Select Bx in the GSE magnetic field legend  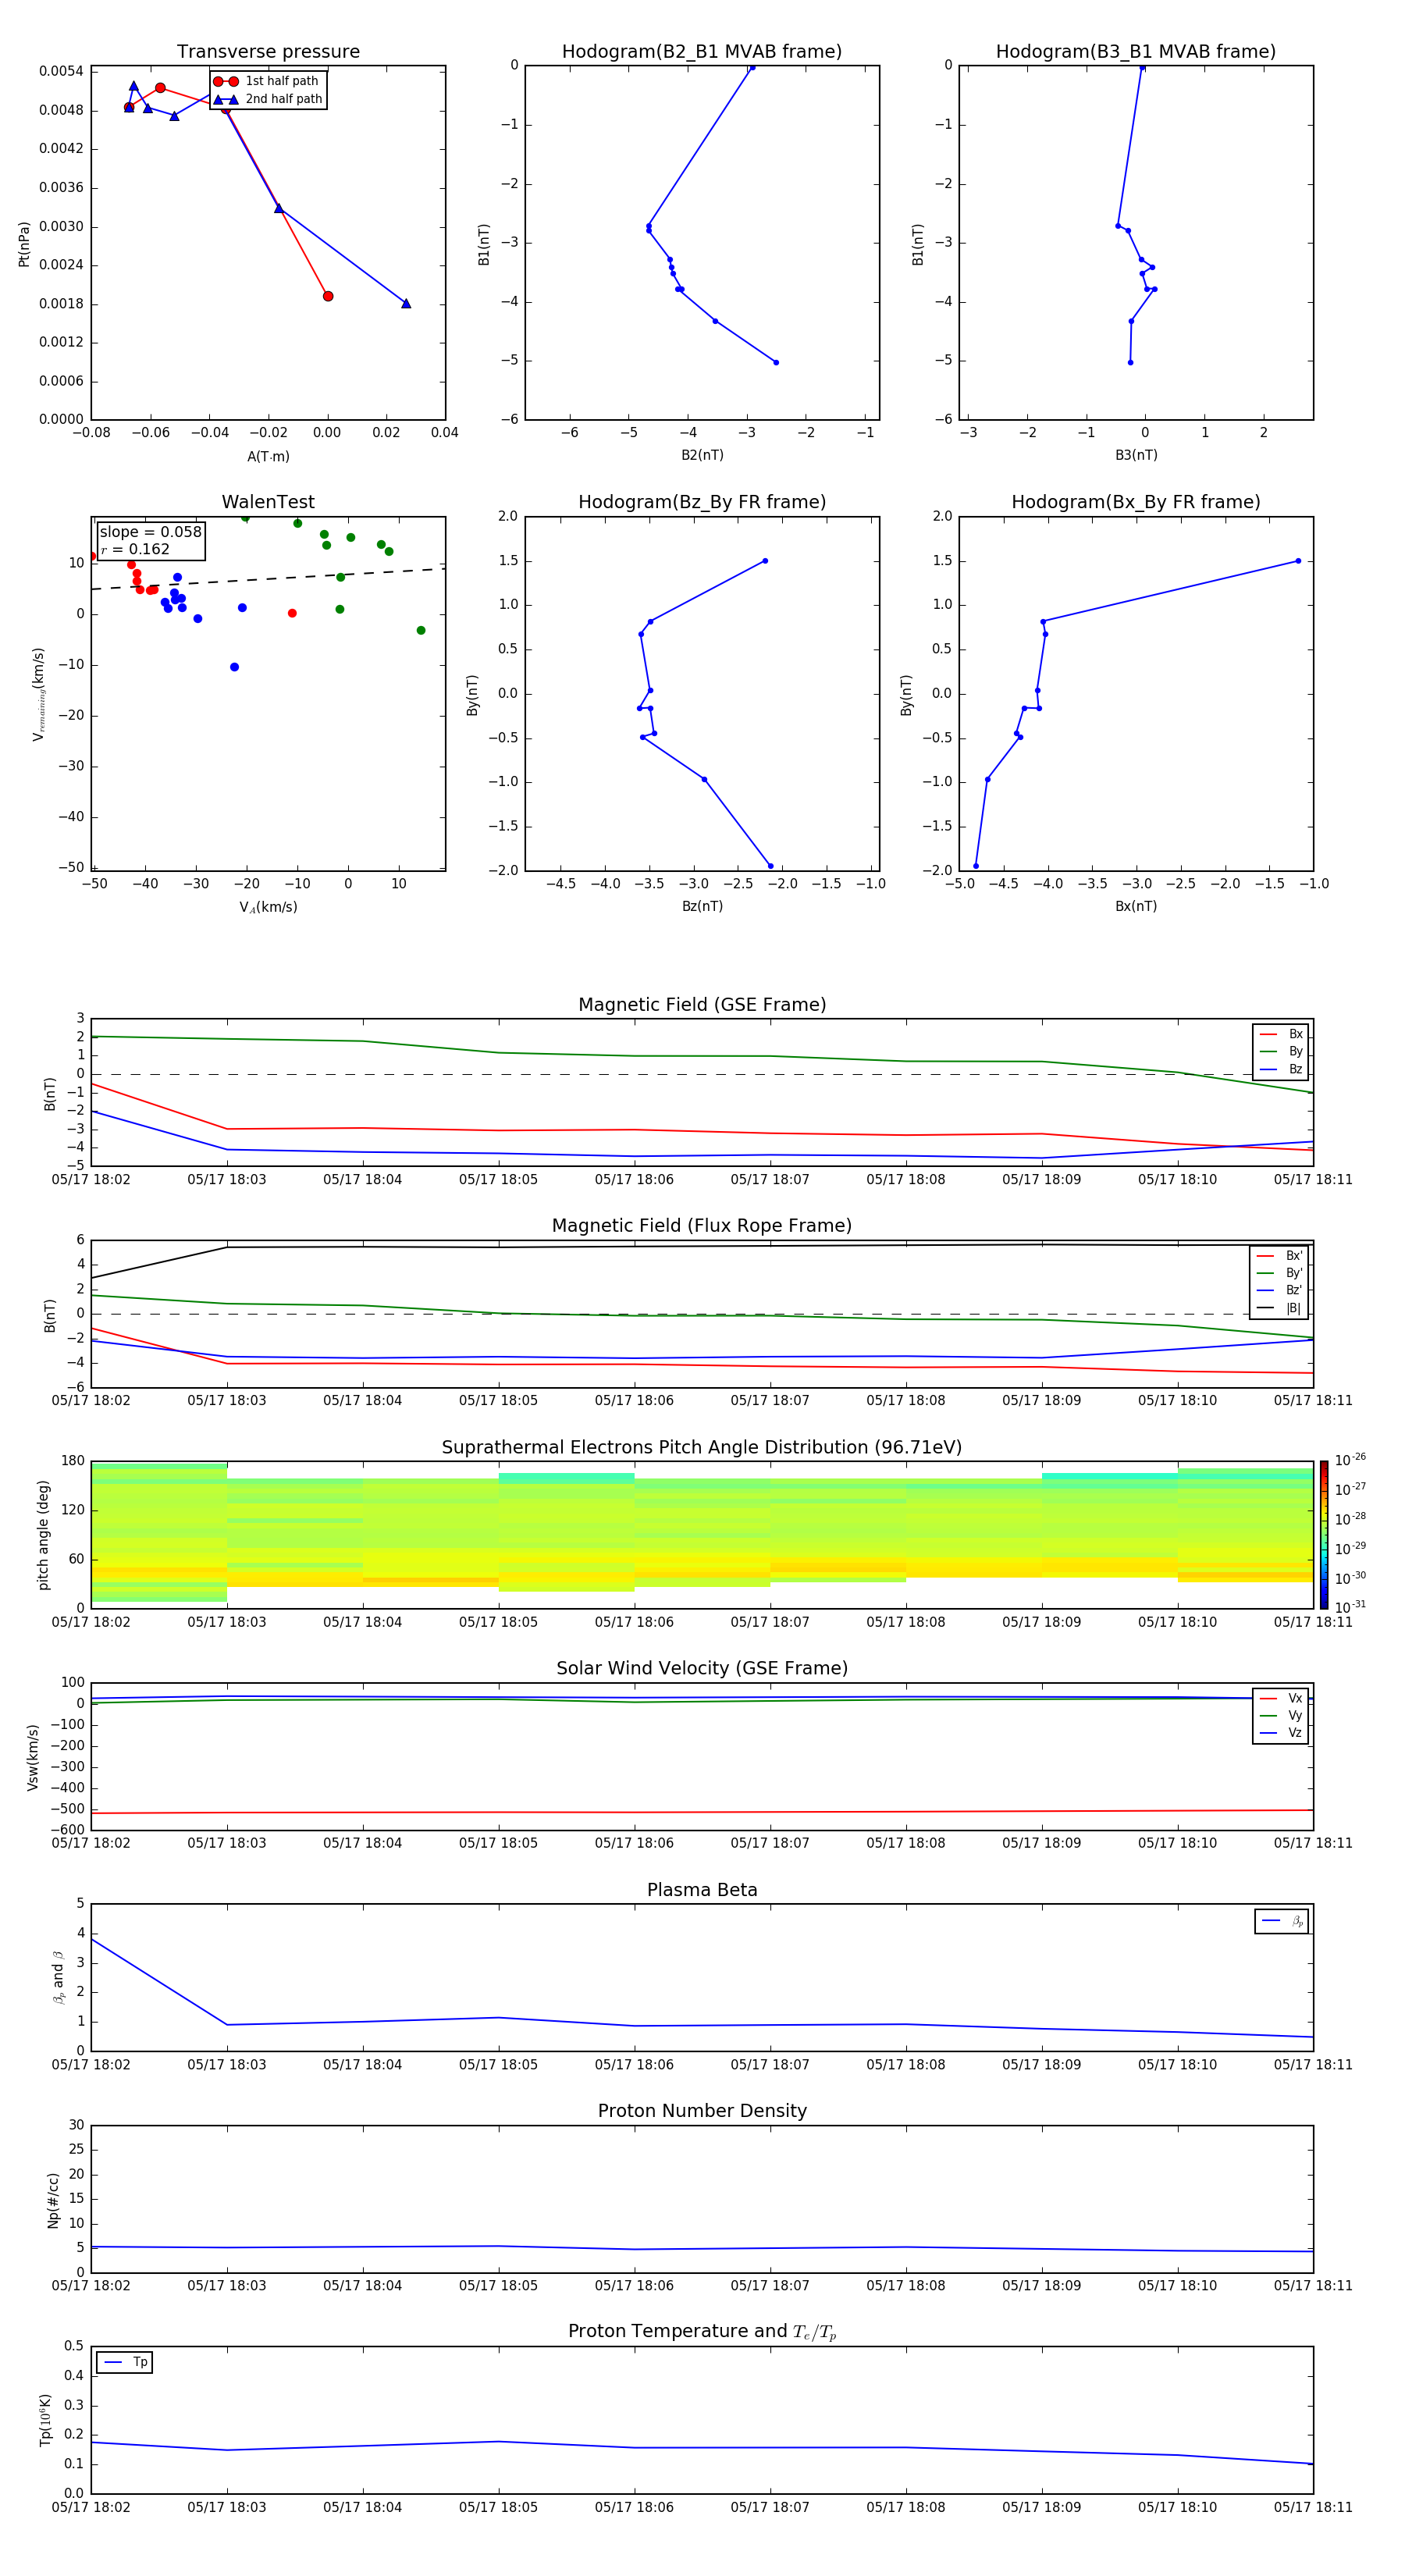click(1281, 1034)
